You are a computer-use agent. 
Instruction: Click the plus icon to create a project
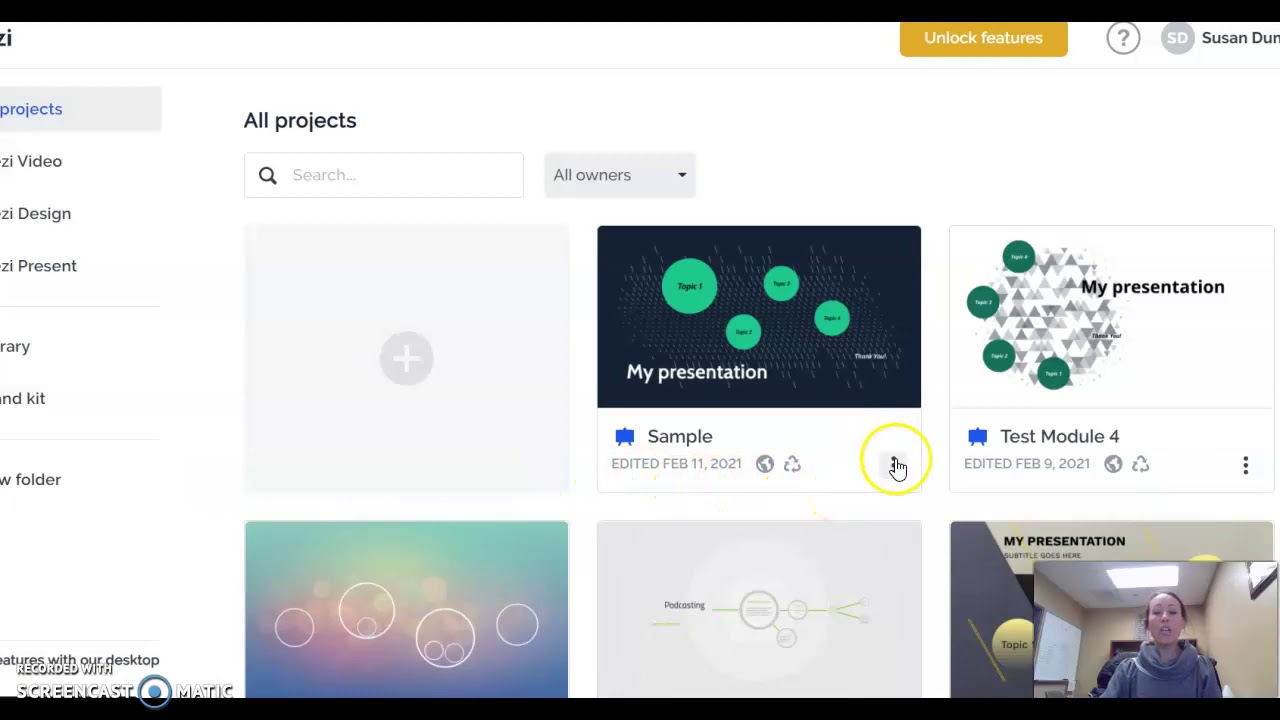pyautogui.click(x=406, y=358)
